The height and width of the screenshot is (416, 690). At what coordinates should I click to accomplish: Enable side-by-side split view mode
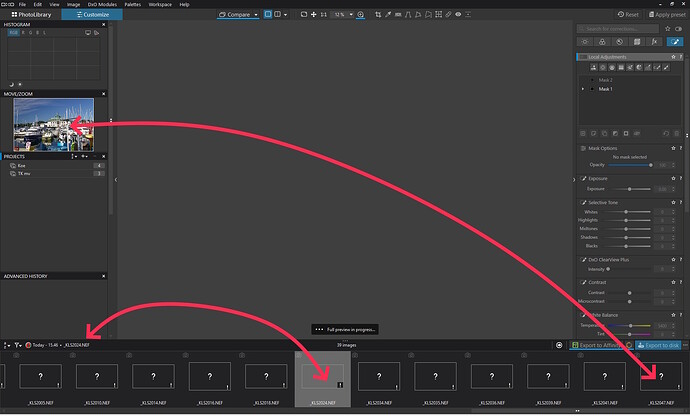pyautogui.click(x=278, y=15)
